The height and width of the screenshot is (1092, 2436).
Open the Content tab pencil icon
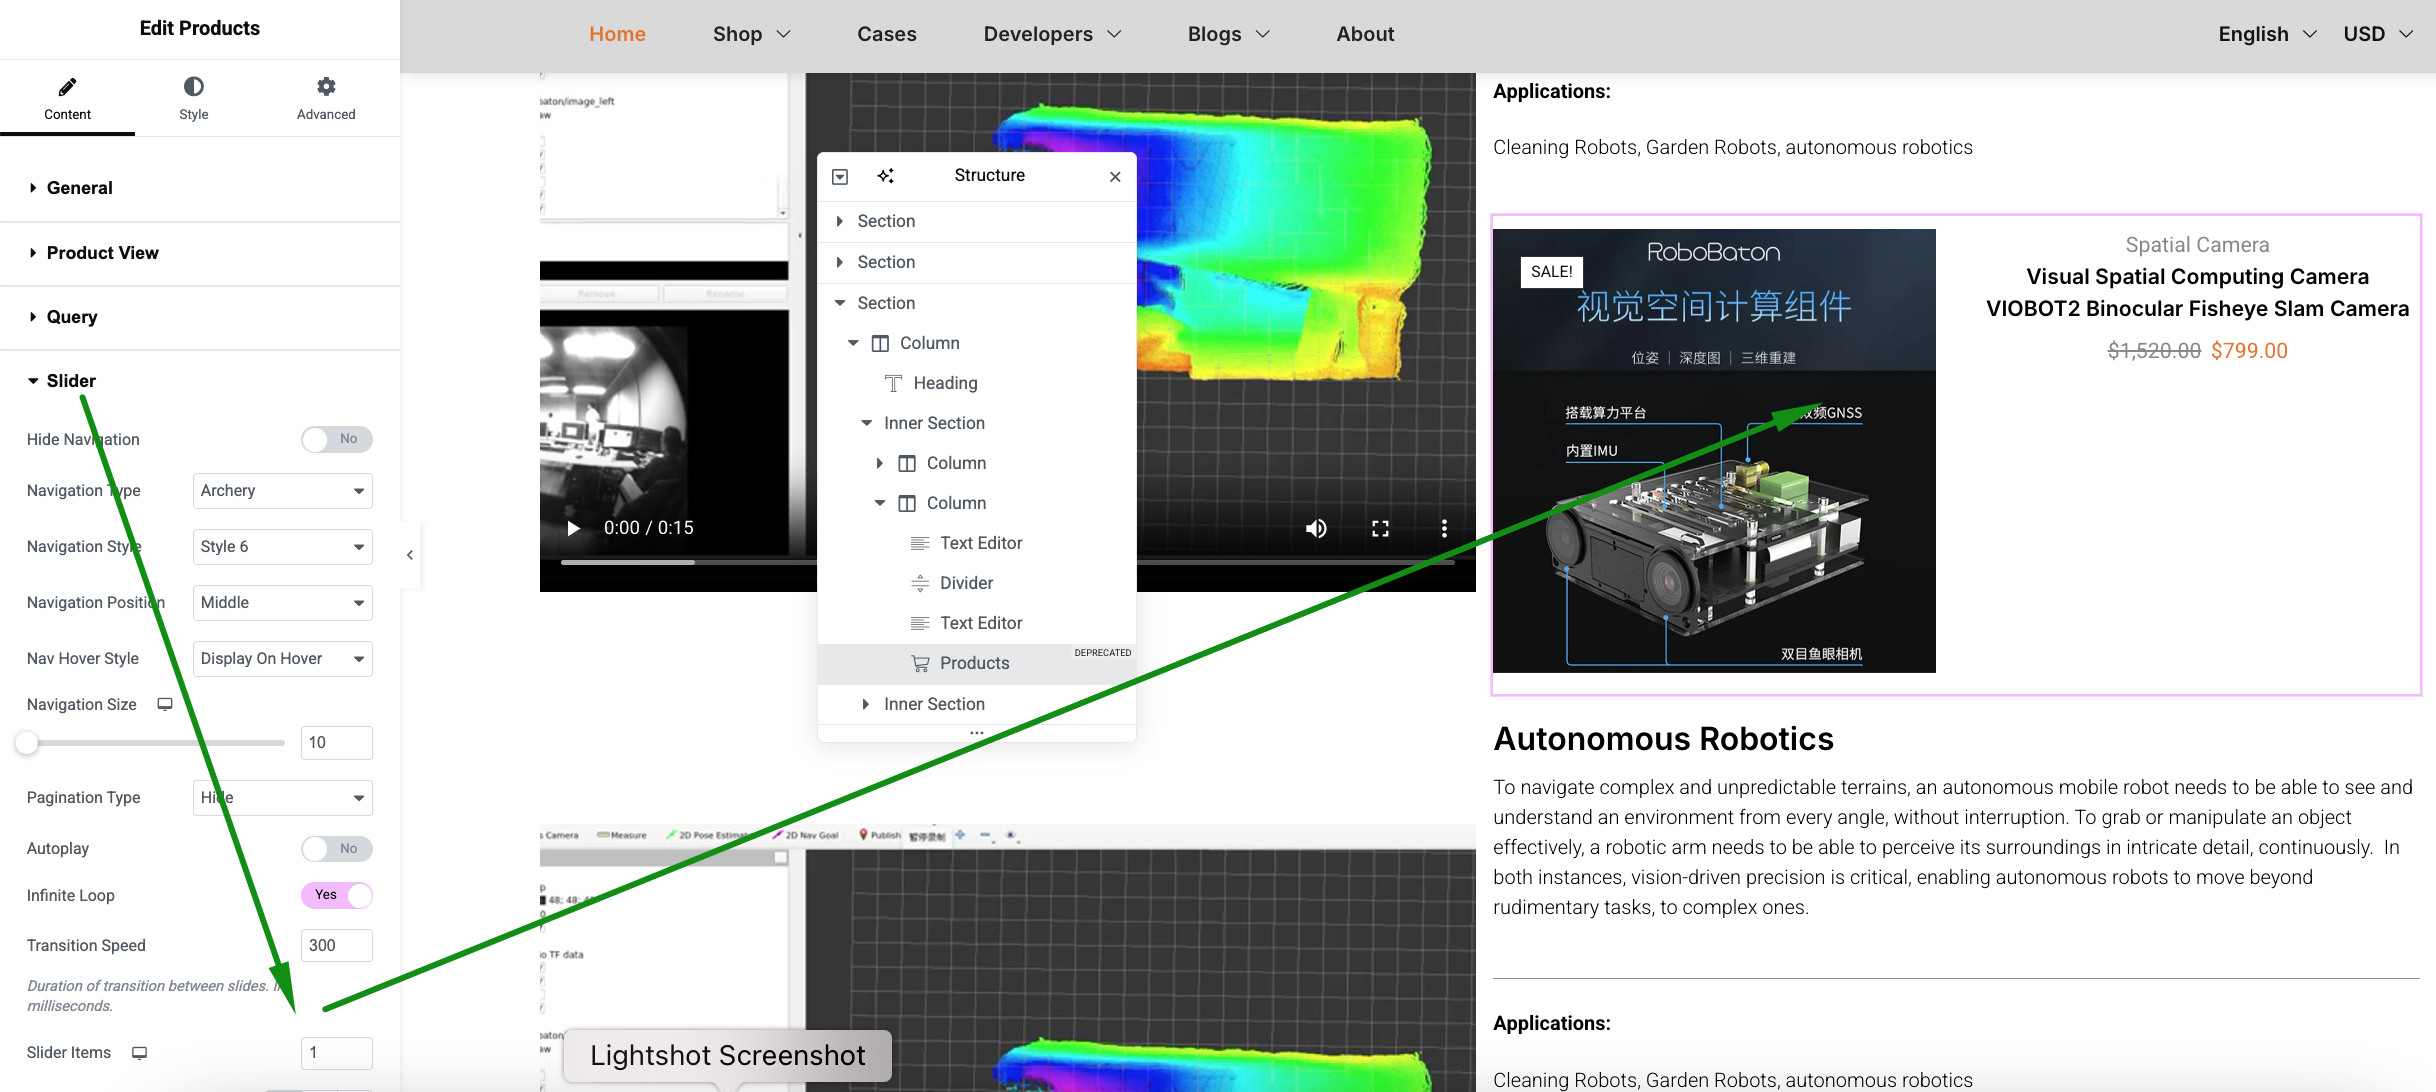pyautogui.click(x=67, y=87)
